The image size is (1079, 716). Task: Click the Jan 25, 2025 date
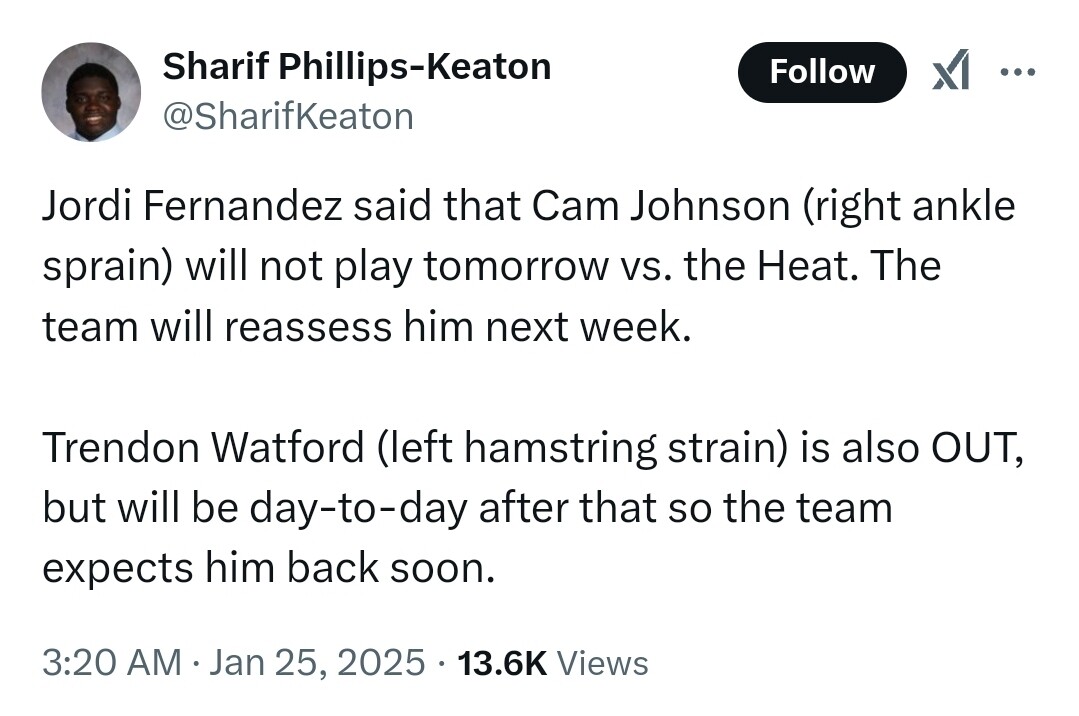pos(318,663)
